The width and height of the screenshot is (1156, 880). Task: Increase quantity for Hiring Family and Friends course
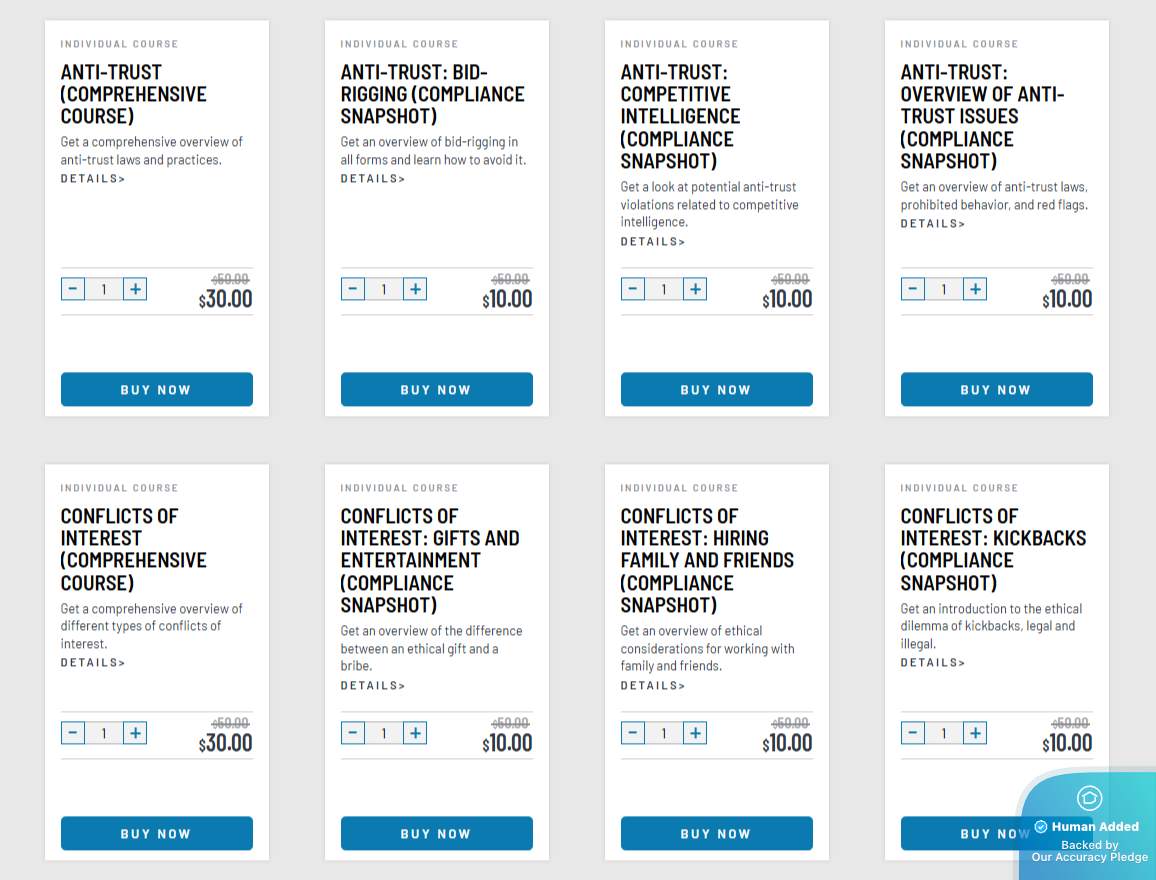coord(695,733)
